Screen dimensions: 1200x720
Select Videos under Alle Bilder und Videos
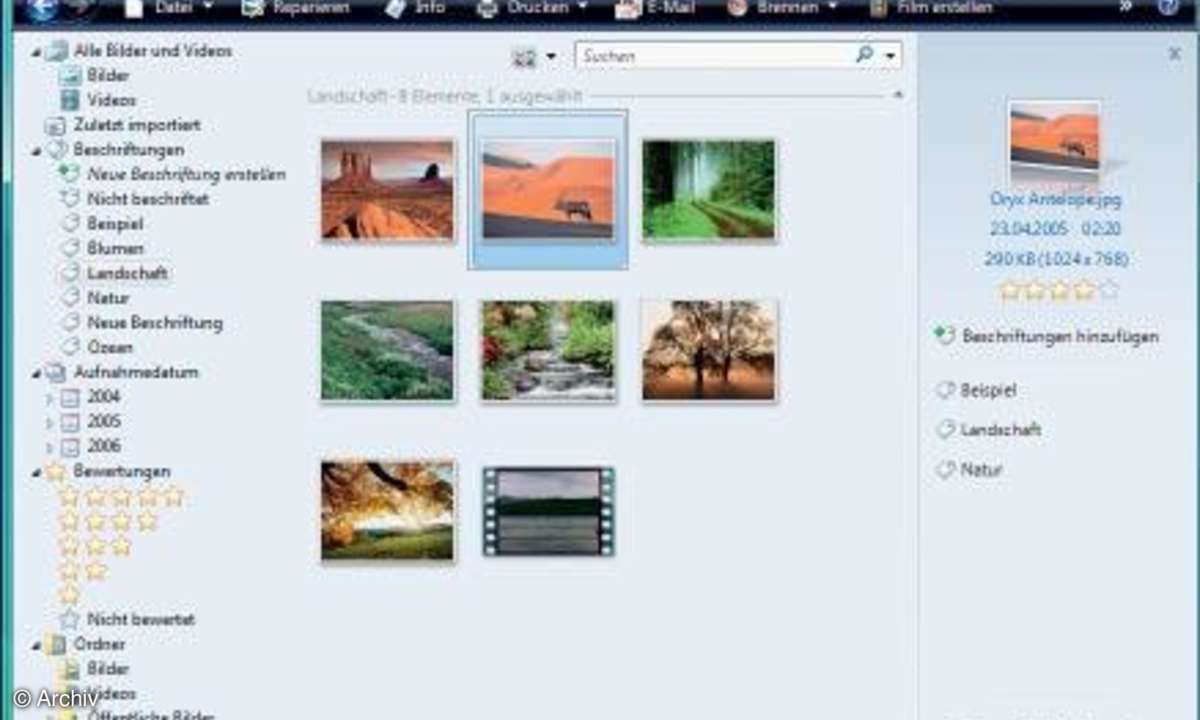coord(111,100)
